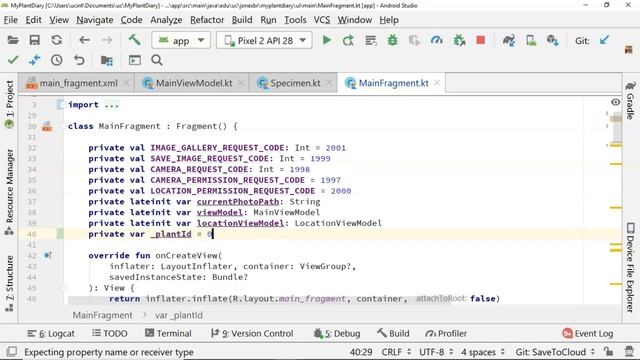Show history with the clock icon
The image size is (640, 360).
coord(57,60)
